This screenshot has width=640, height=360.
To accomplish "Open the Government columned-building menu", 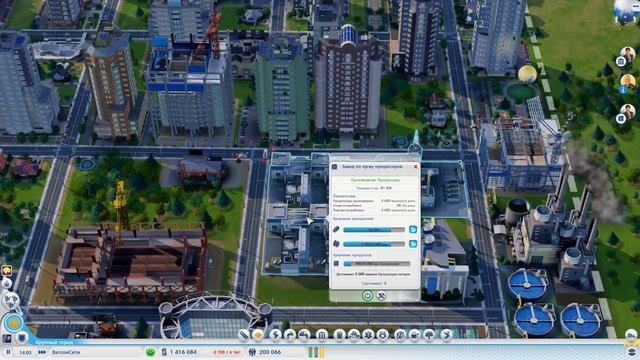I will tap(322, 335).
